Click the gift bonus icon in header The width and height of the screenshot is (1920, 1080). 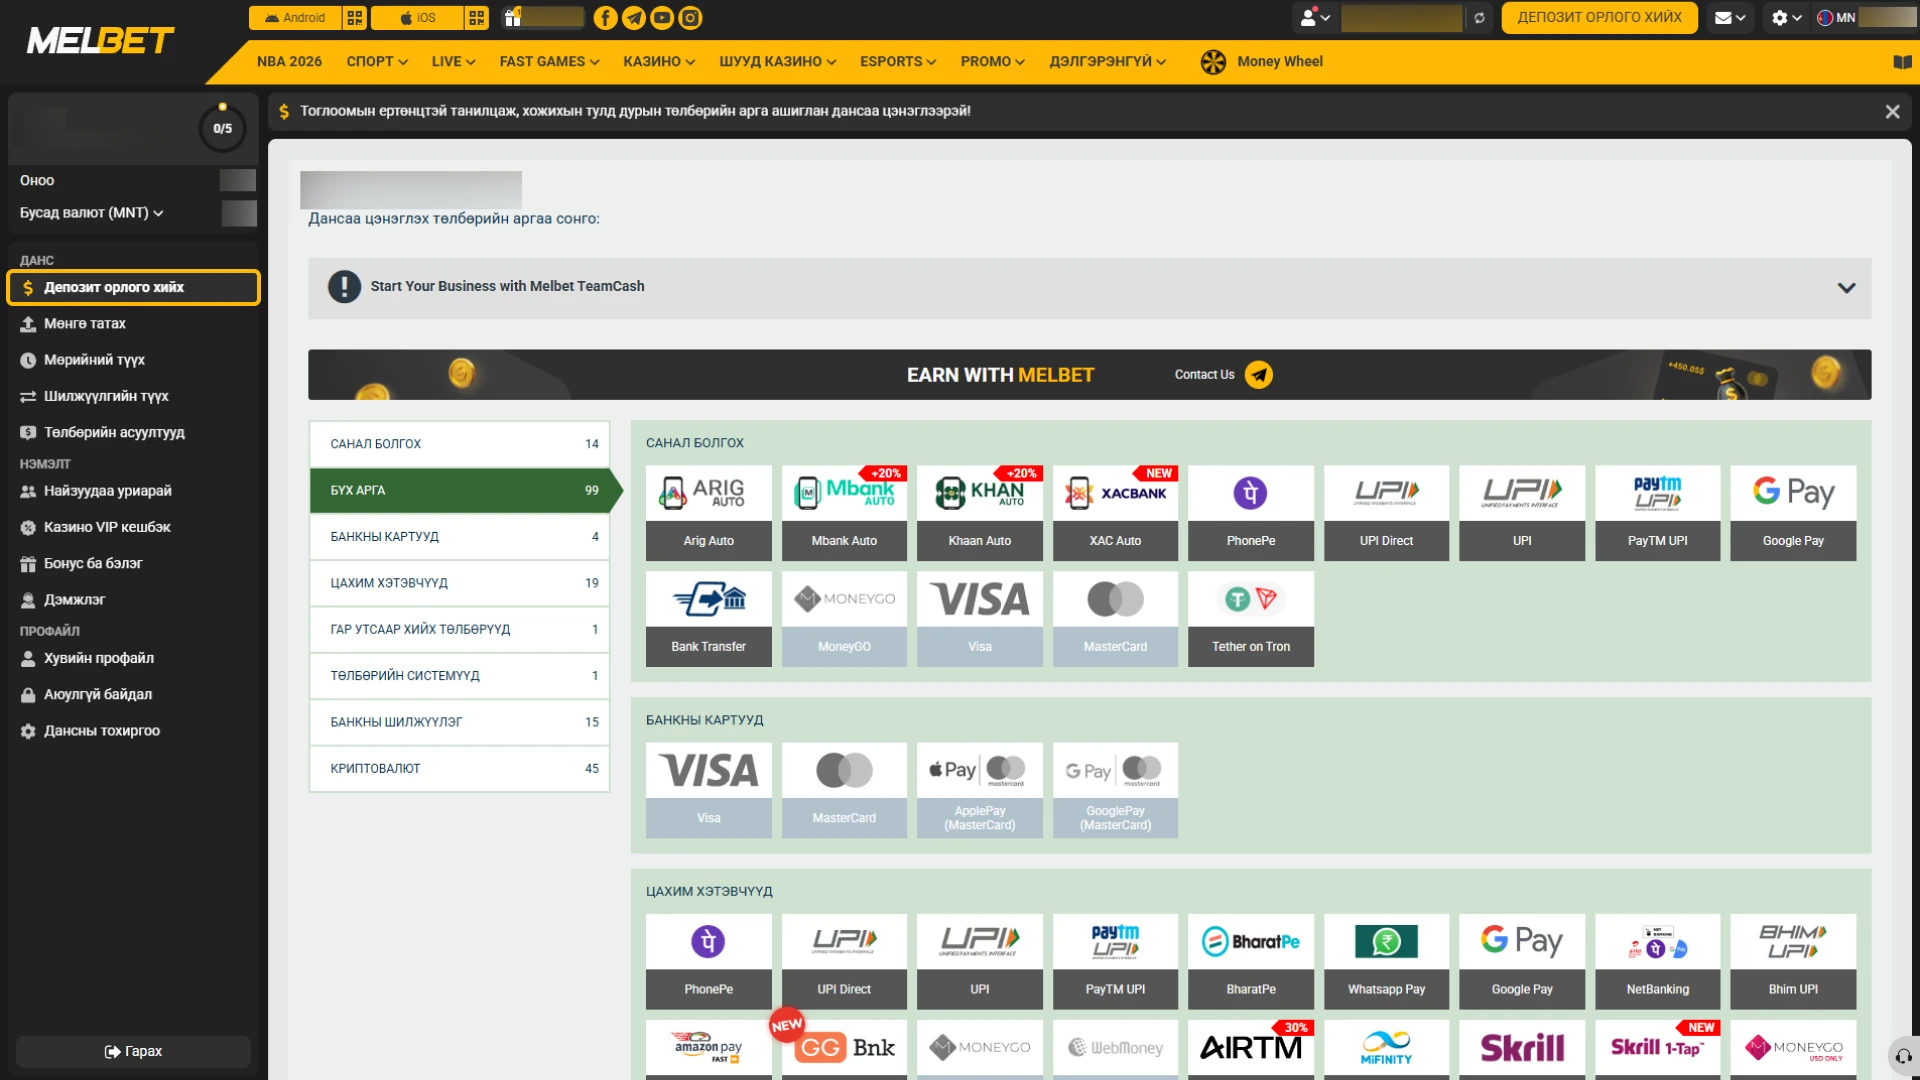(512, 18)
